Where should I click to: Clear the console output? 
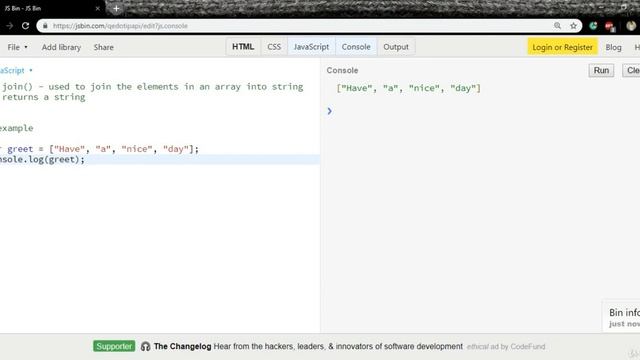[631, 70]
